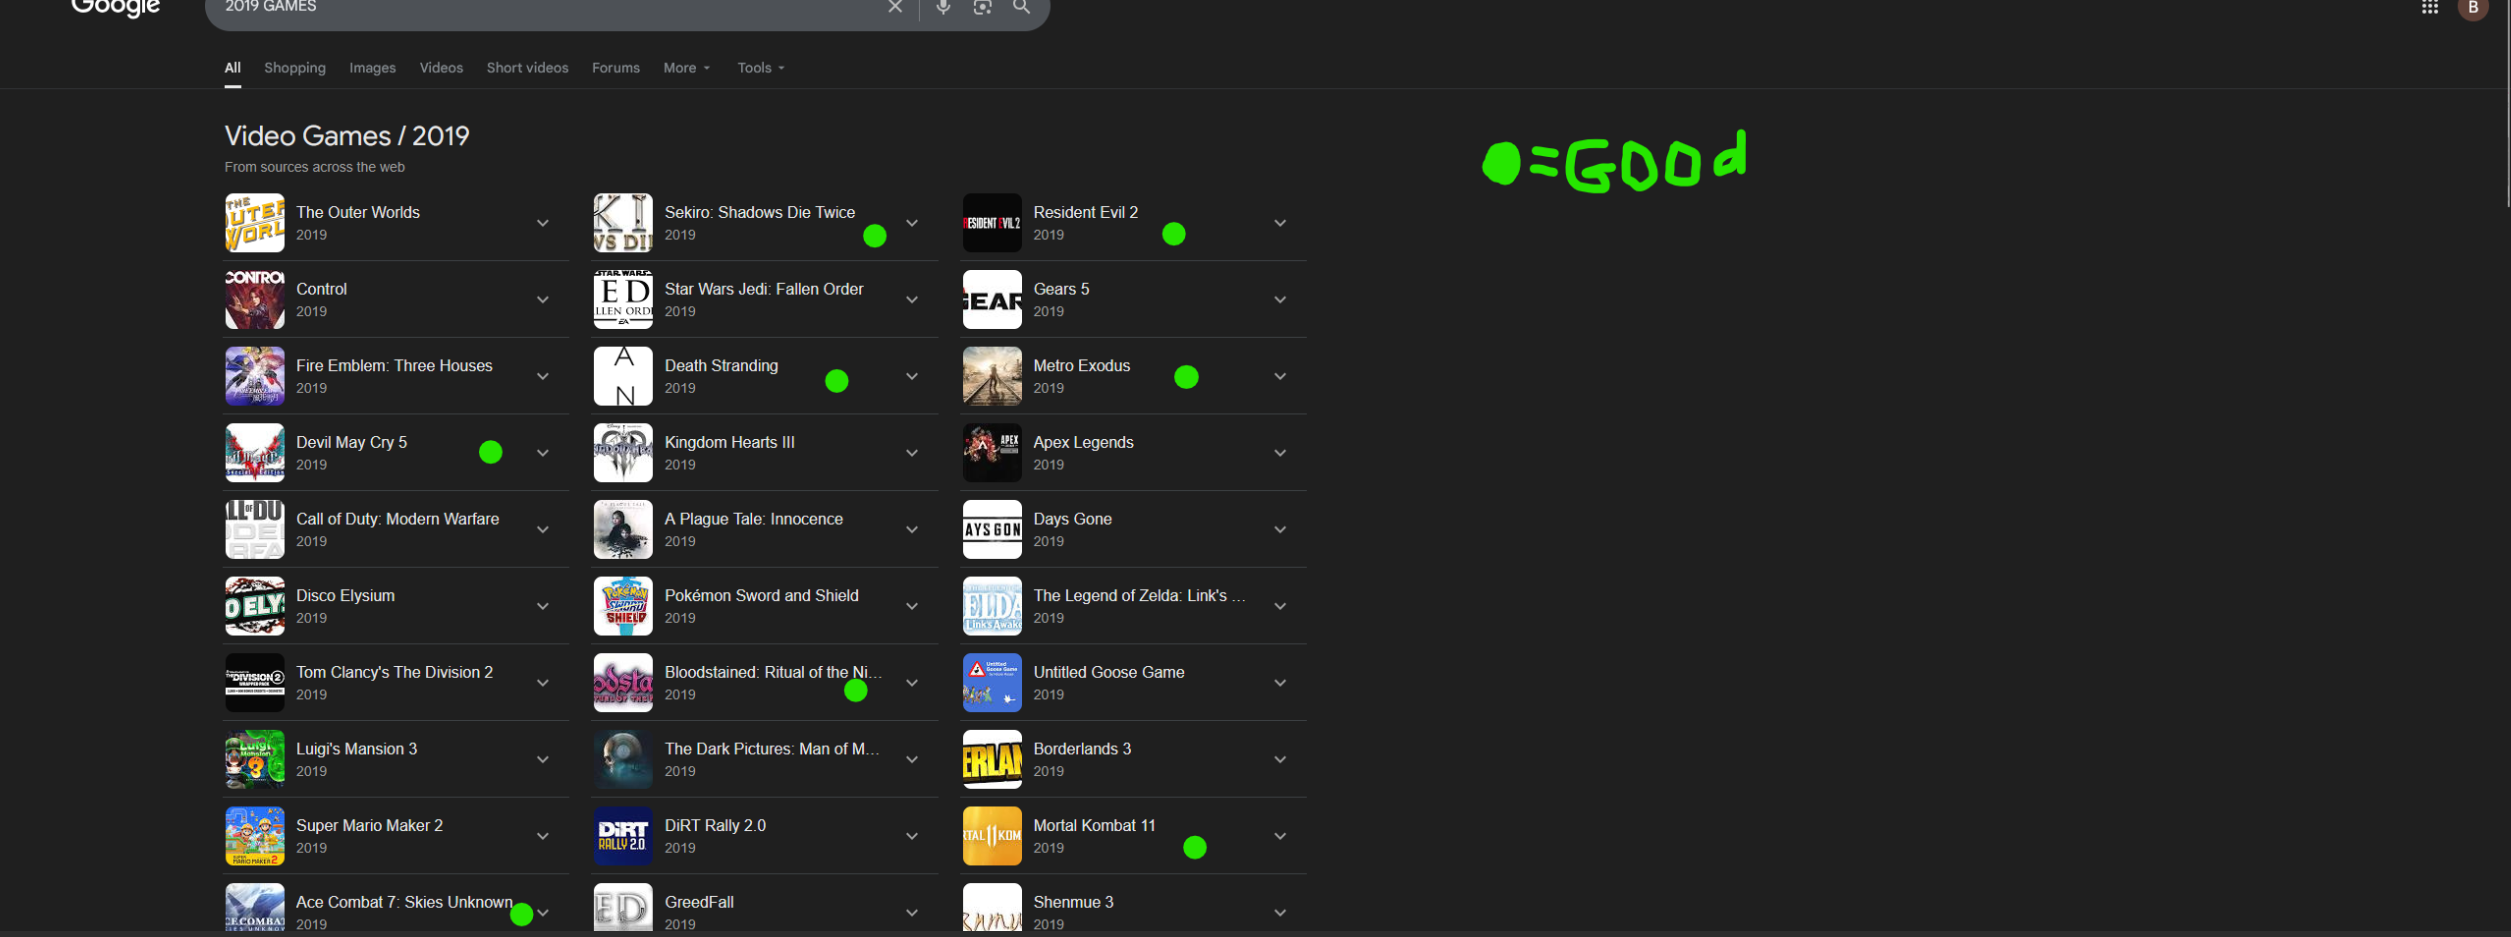Switch to the Short videos tab

tap(527, 68)
